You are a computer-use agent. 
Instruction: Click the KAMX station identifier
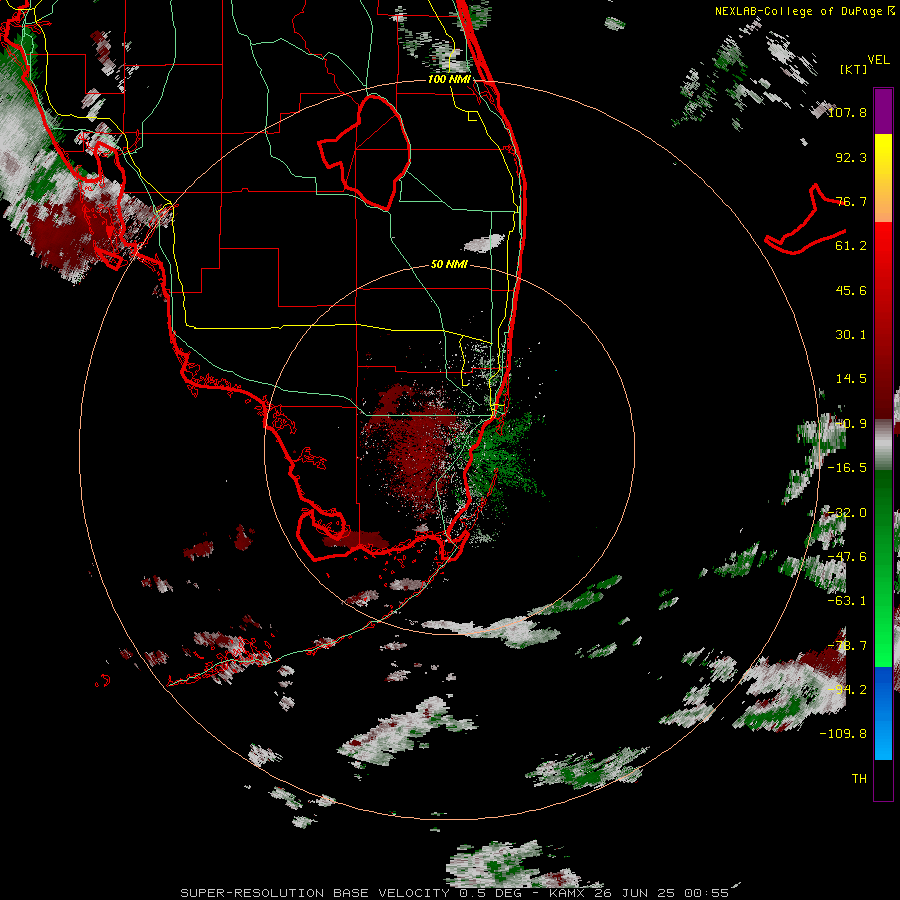click(569, 893)
